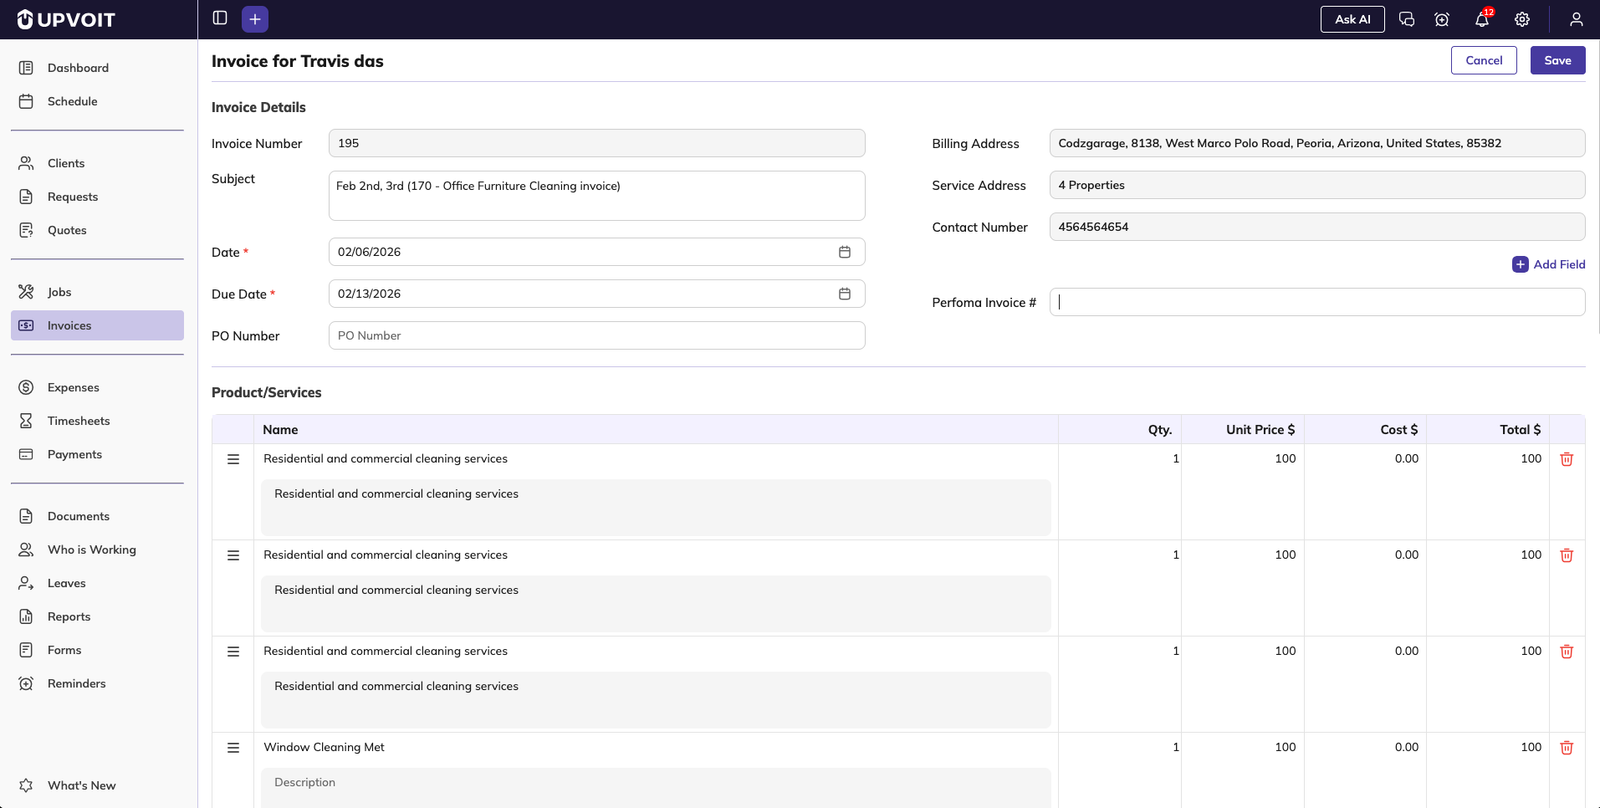This screenshot has width=1600, height=808.
Task: Open Quotes in sidebar
Action: click(x=97, y=230)
